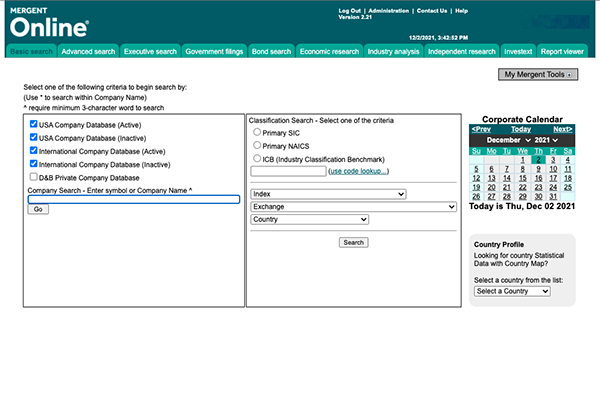Select the Primary SIC radio button

pos(257,132)
